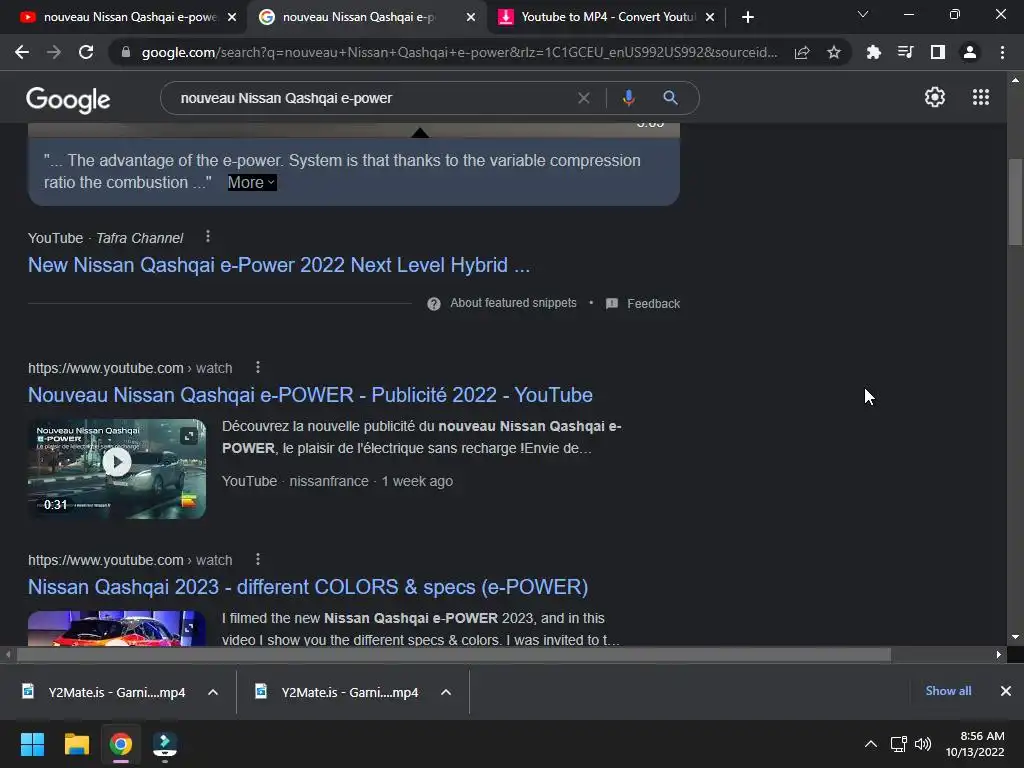Open Nissan Qashqai 2023 different COLORS link
Viewport: 1024px width, 768px height.
[x=308, y=587]
